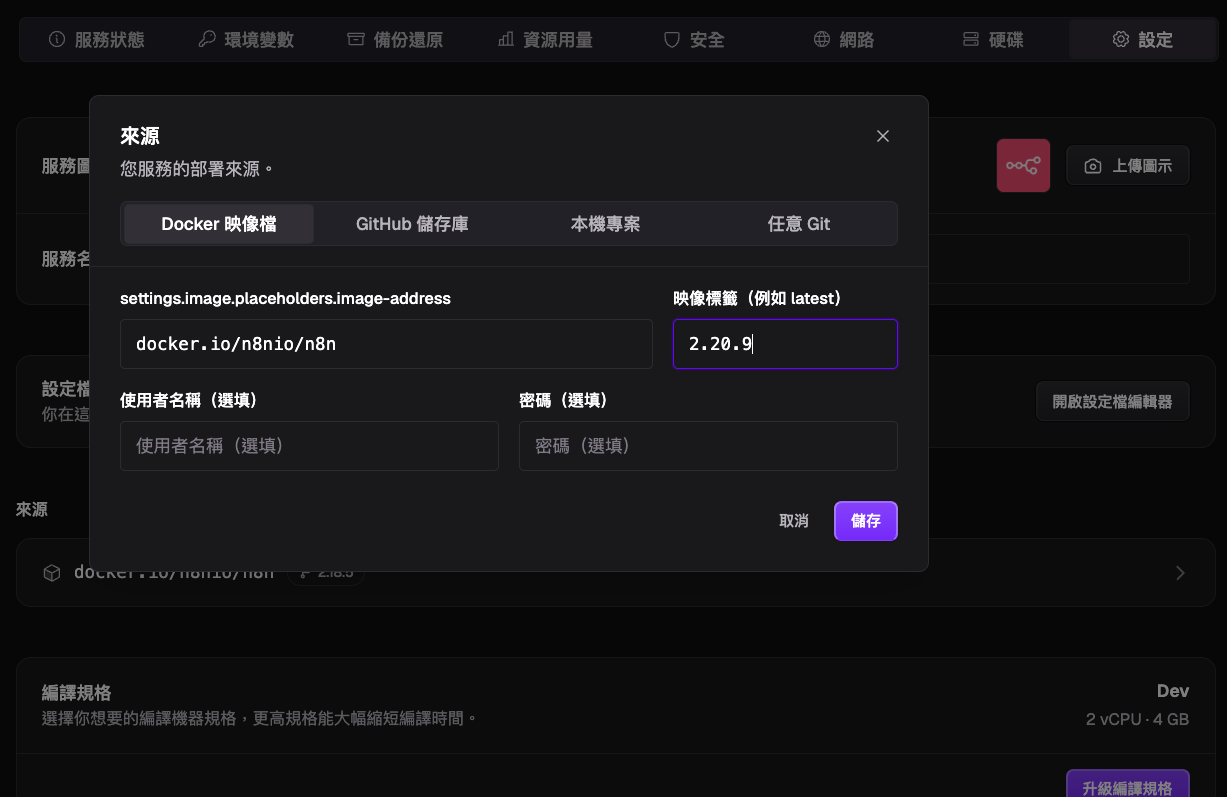Click the 來源 dialog title

140,136
